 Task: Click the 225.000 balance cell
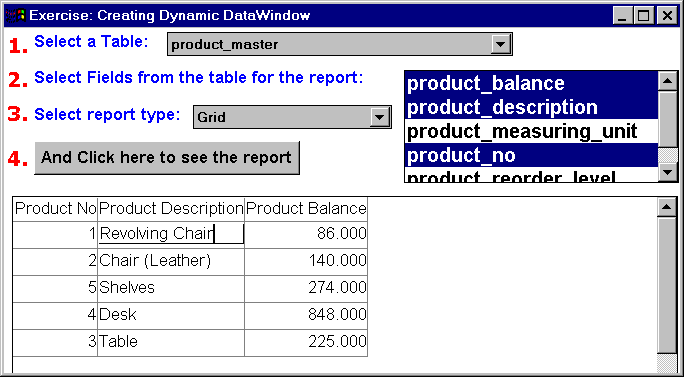[x=306, y=342]
